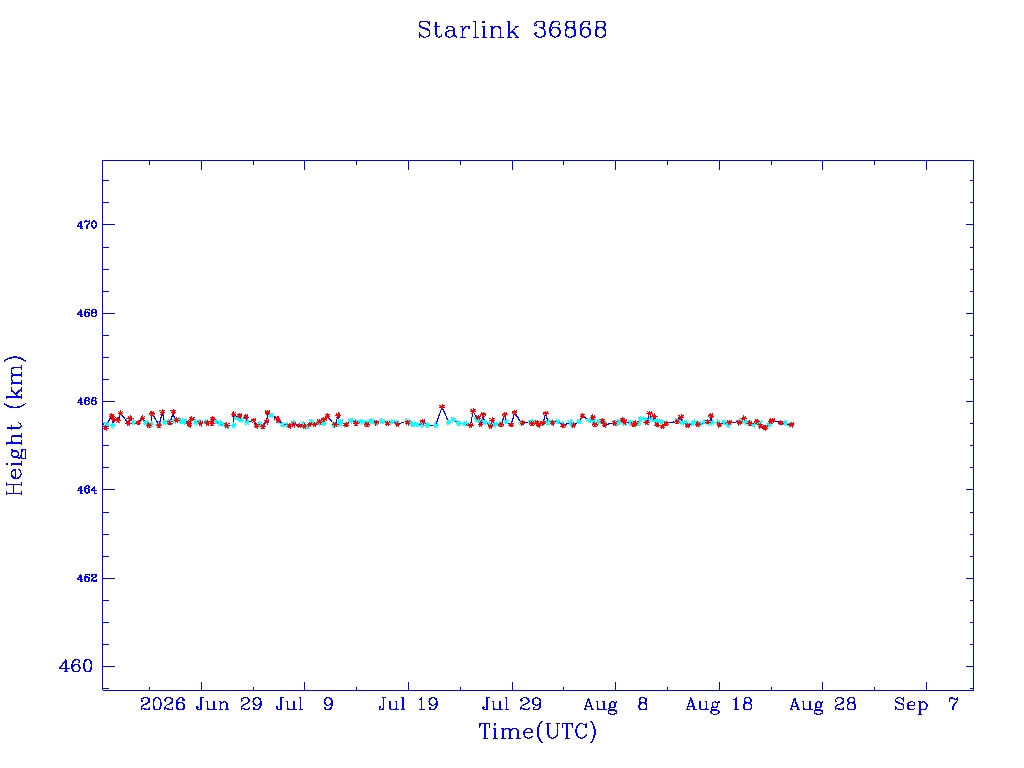Click the 466 height axis label
1024x768 pixels.
point(87,402)
